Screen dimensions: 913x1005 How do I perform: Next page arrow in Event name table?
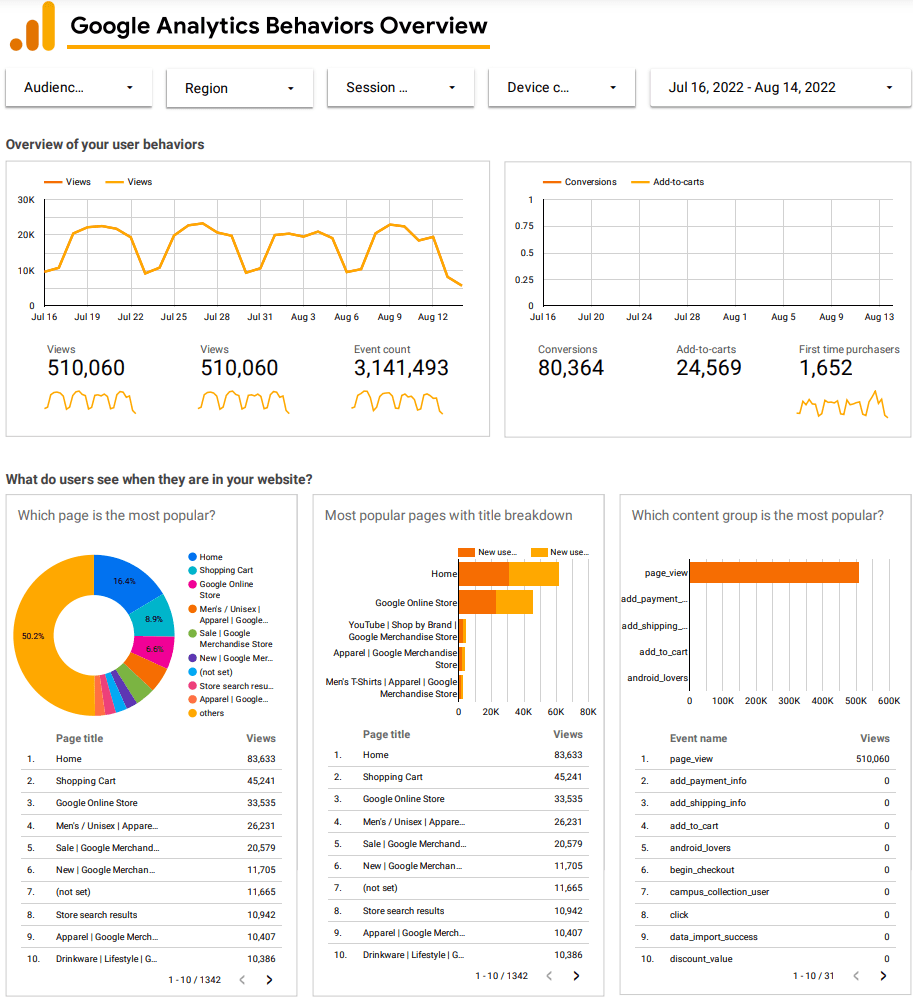pyautogui.click(x=883, y=975)
